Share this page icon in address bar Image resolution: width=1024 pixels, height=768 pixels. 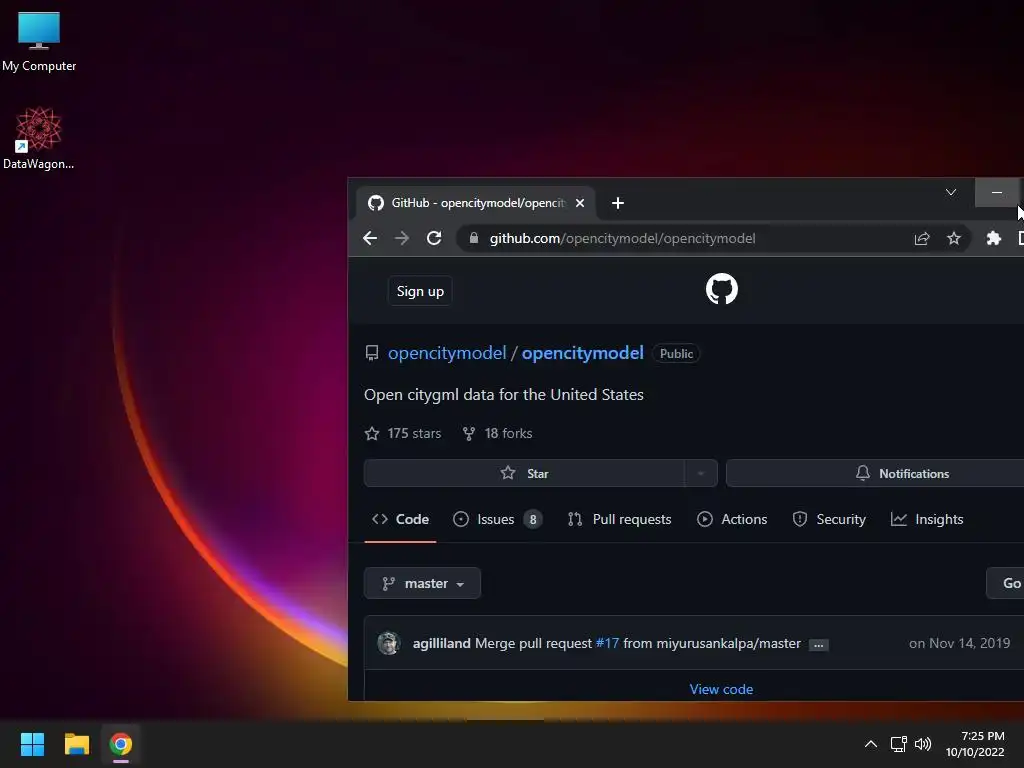(921, 238)
